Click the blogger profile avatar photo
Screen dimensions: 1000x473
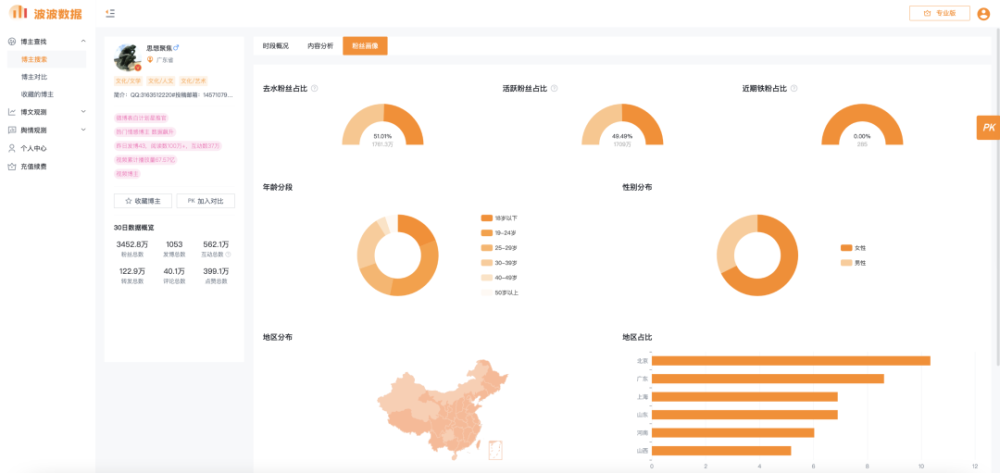[x=128, y=57]
